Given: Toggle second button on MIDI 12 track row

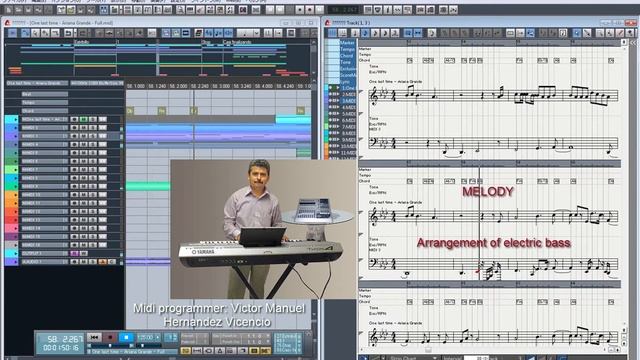Looking at the screenshot, I should pos(84,211).
